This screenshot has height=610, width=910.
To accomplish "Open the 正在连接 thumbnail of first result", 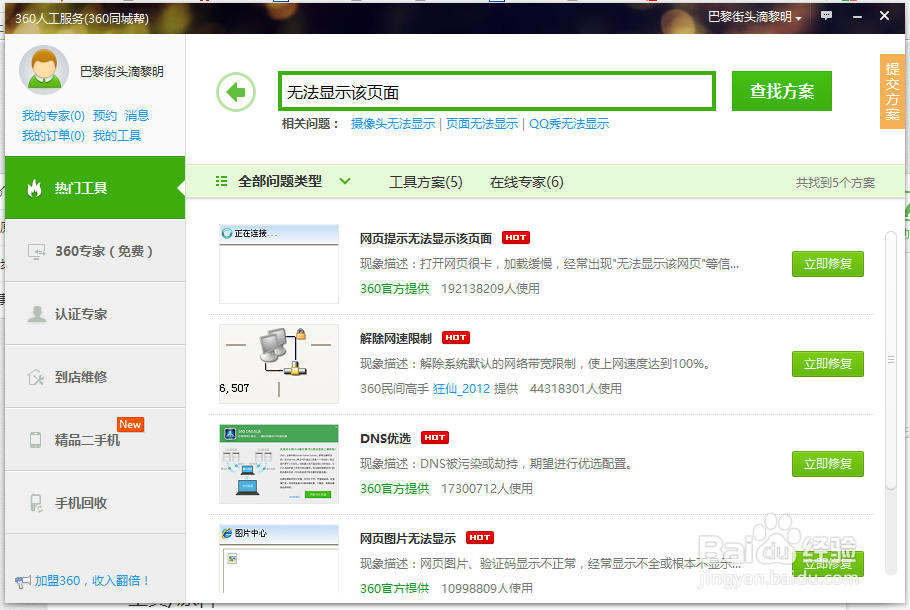I will (279, 264).
